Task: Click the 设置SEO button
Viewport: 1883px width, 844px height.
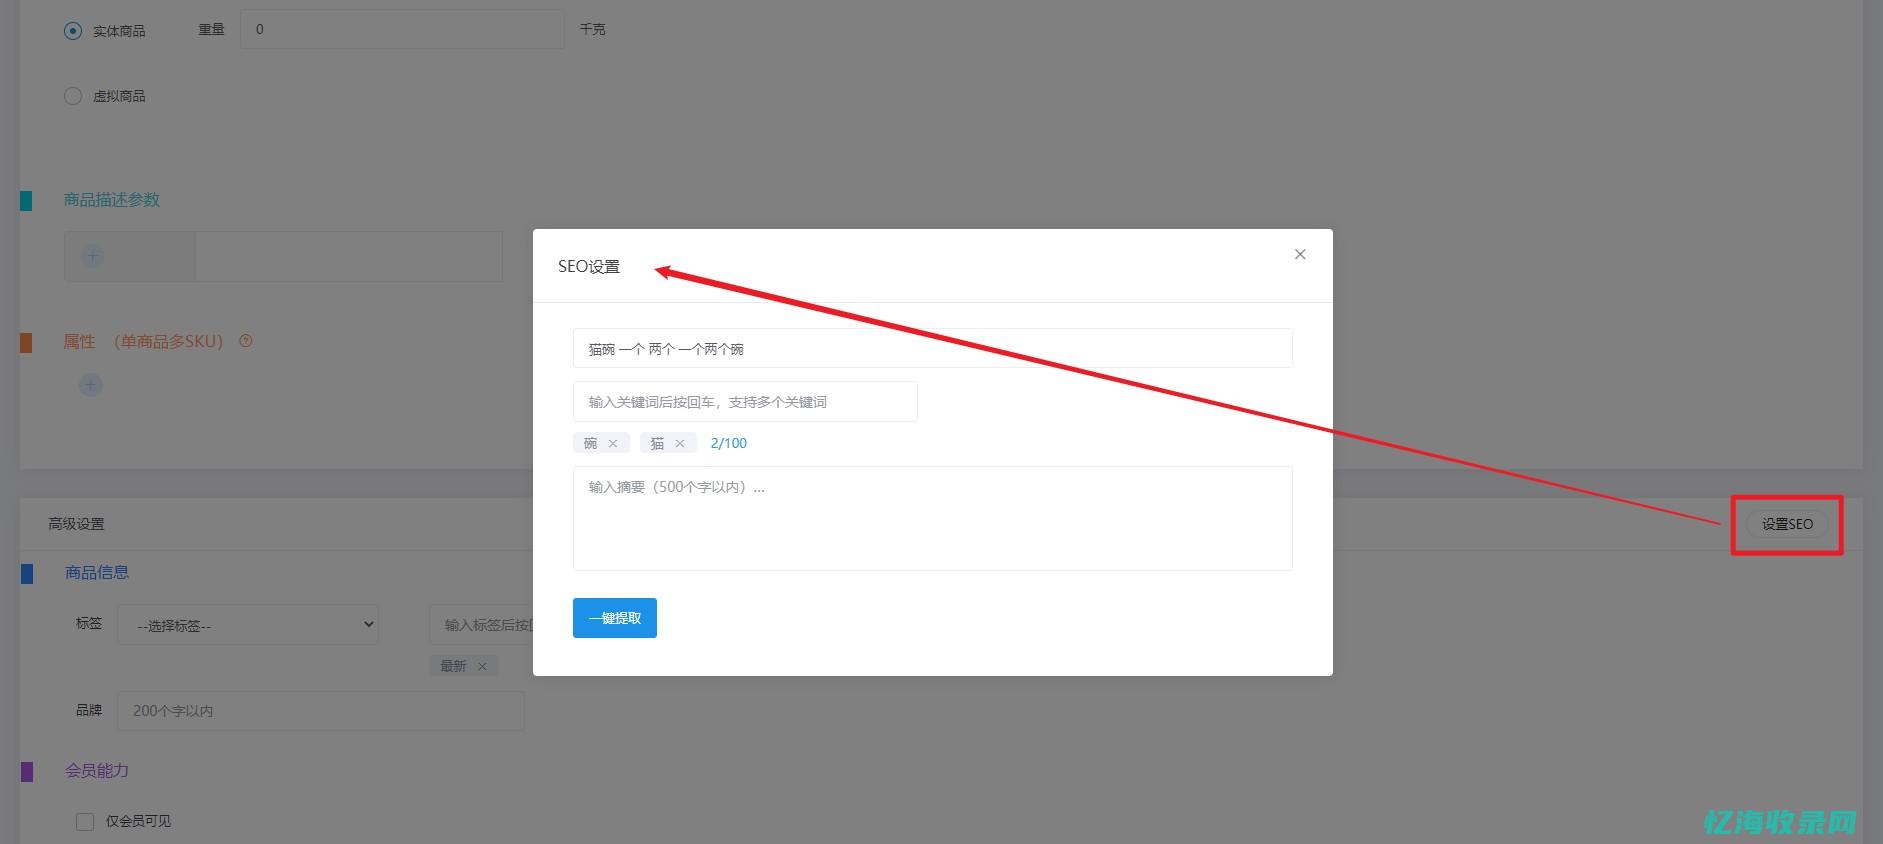Action: [x=1787, y=524]
